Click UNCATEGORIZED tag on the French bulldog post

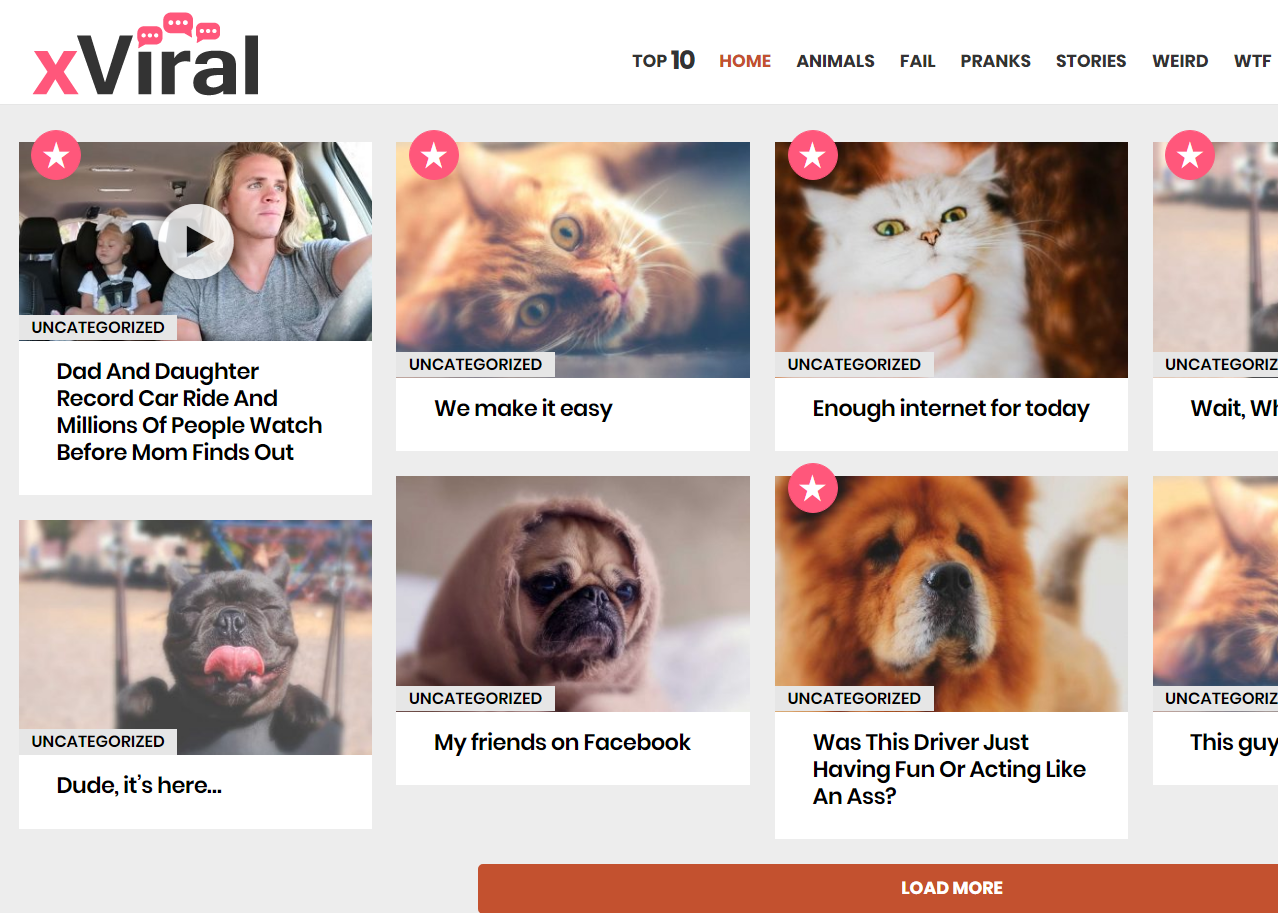pos(98,741)
